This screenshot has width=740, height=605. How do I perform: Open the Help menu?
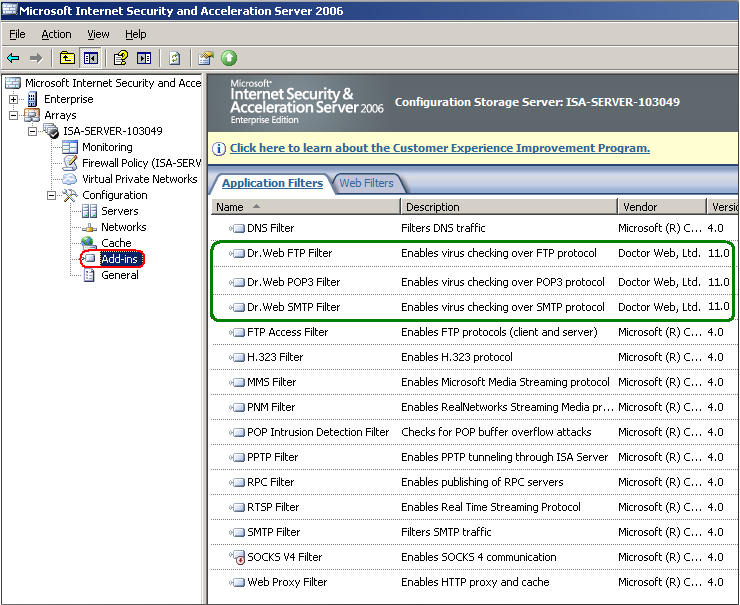point(135,34)
